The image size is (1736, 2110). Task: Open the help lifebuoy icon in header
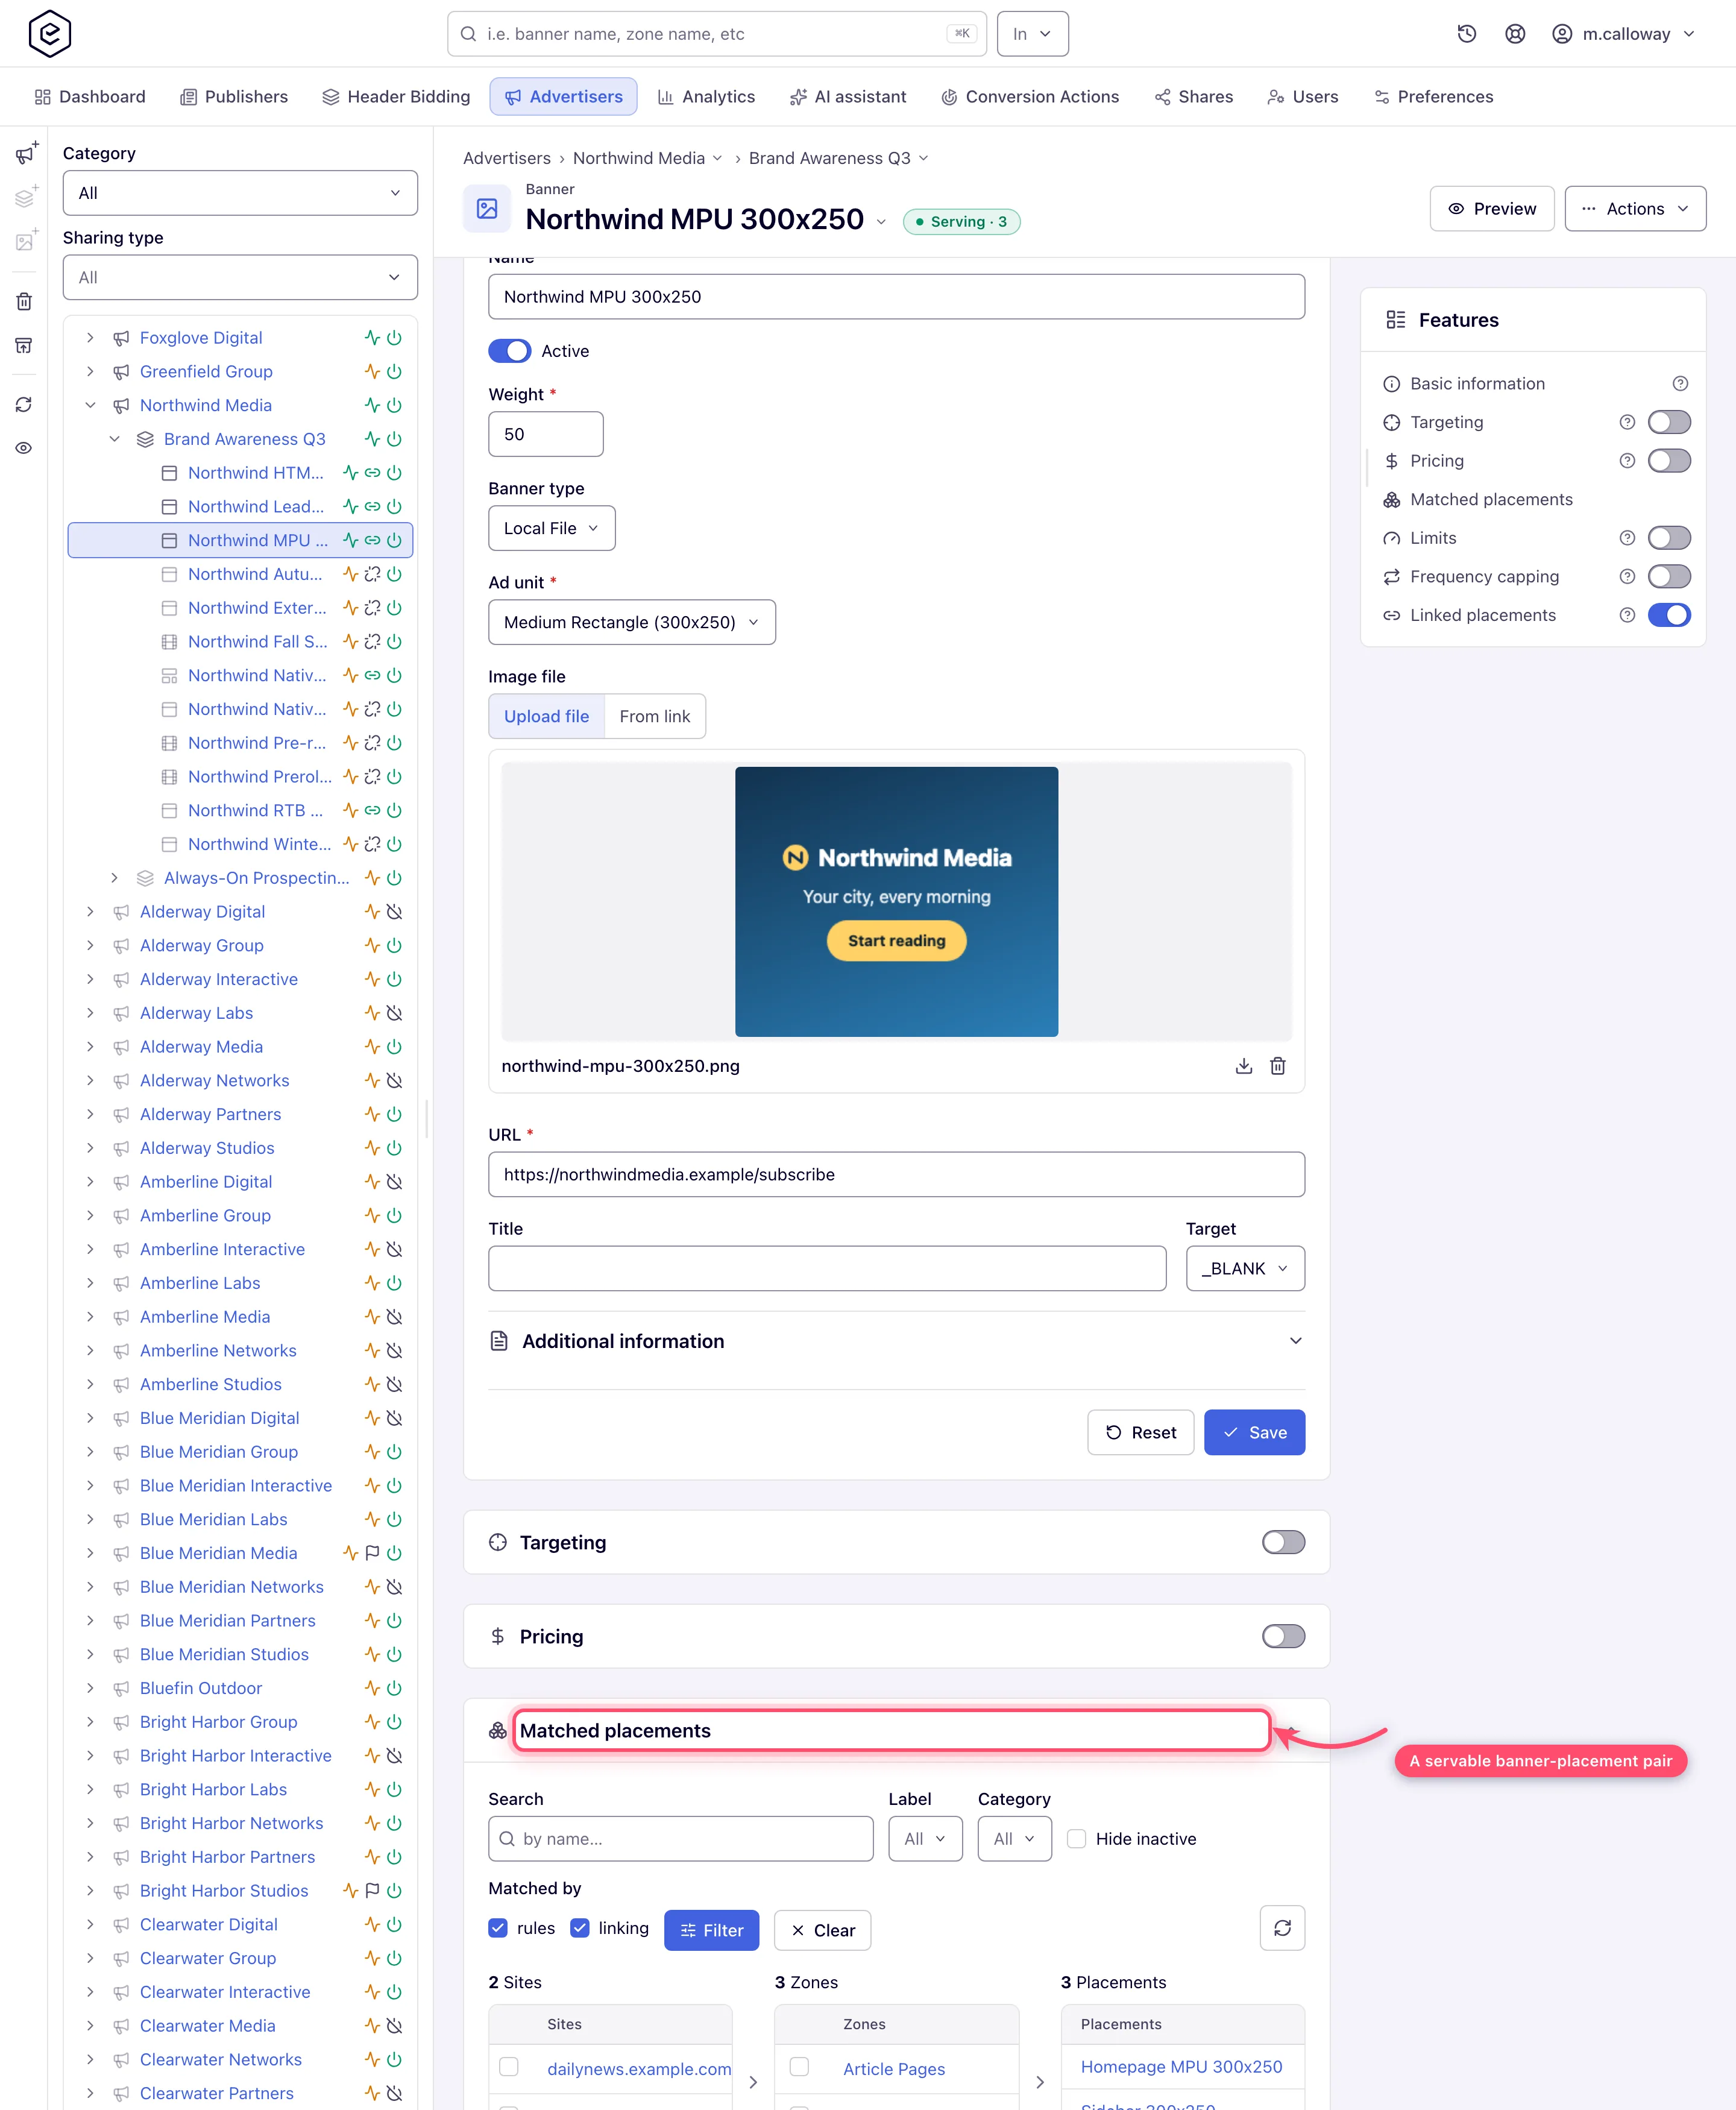click(1515, 34)
